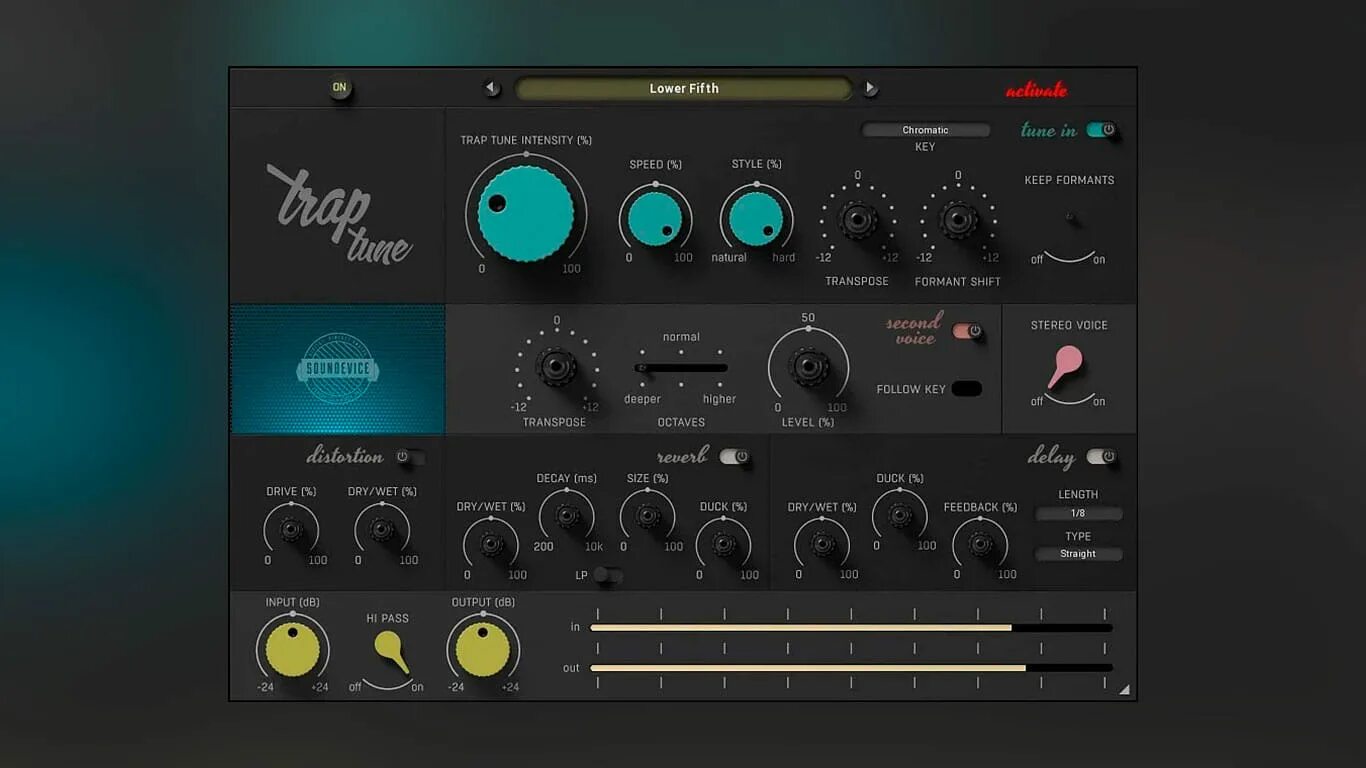Click the OCTAVES label
The width and height of the screenshot is (1366, 768).
(681, 422)
